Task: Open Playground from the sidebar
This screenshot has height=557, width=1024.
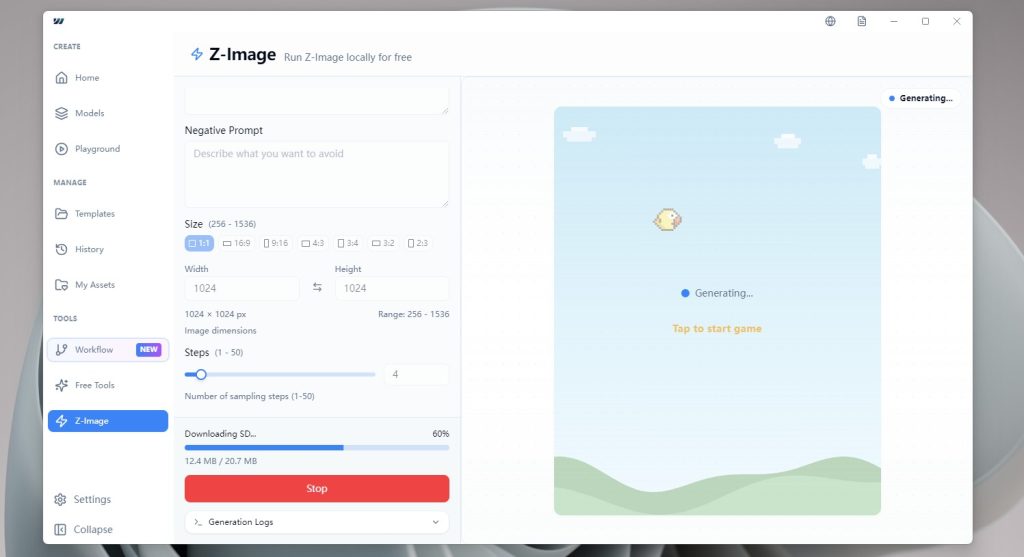Action: [x=97, y=149]
